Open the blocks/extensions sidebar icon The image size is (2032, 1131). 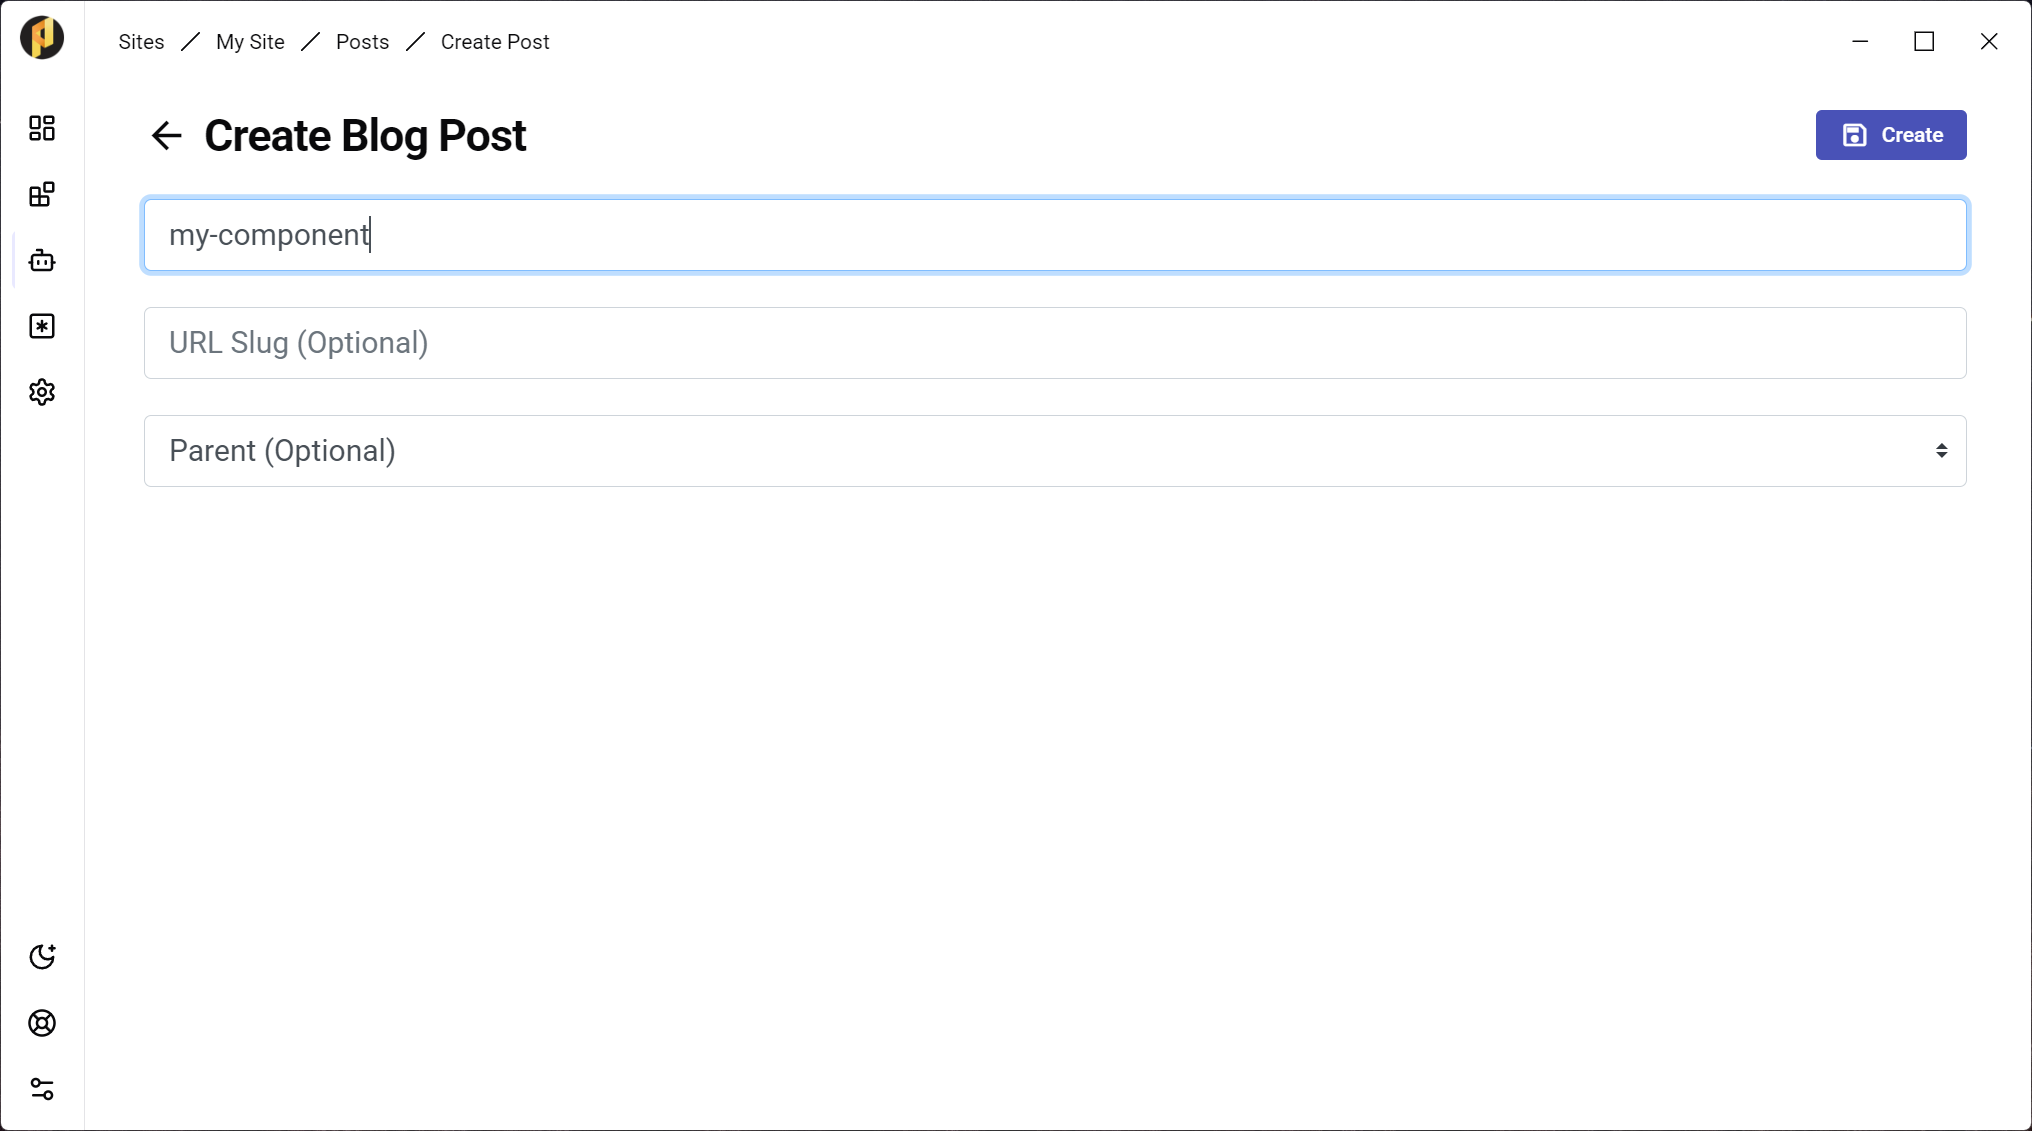click(x=42, y=194)
